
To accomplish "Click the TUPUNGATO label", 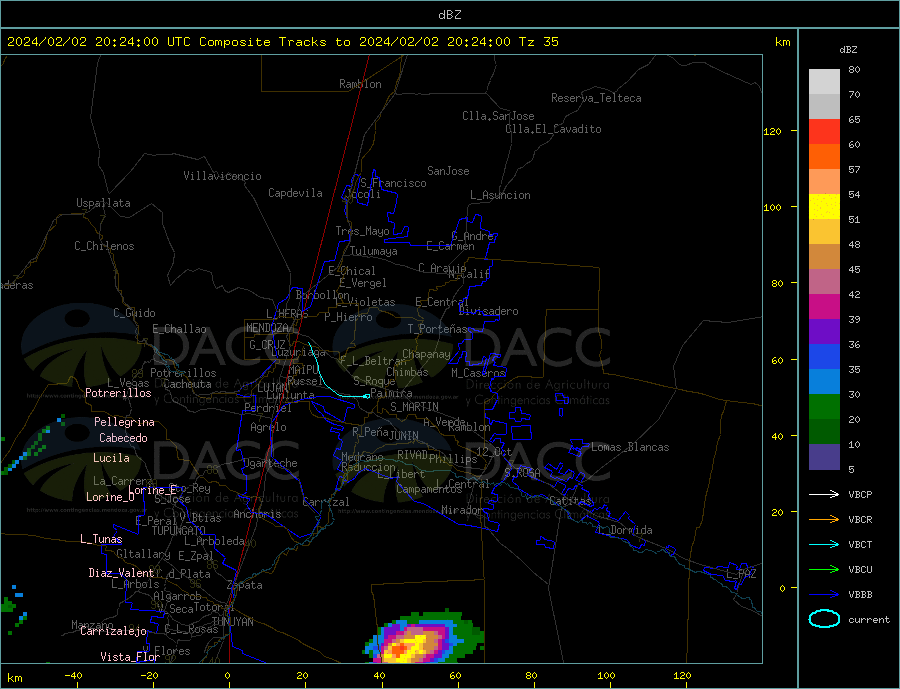I will tap(178, 531).
